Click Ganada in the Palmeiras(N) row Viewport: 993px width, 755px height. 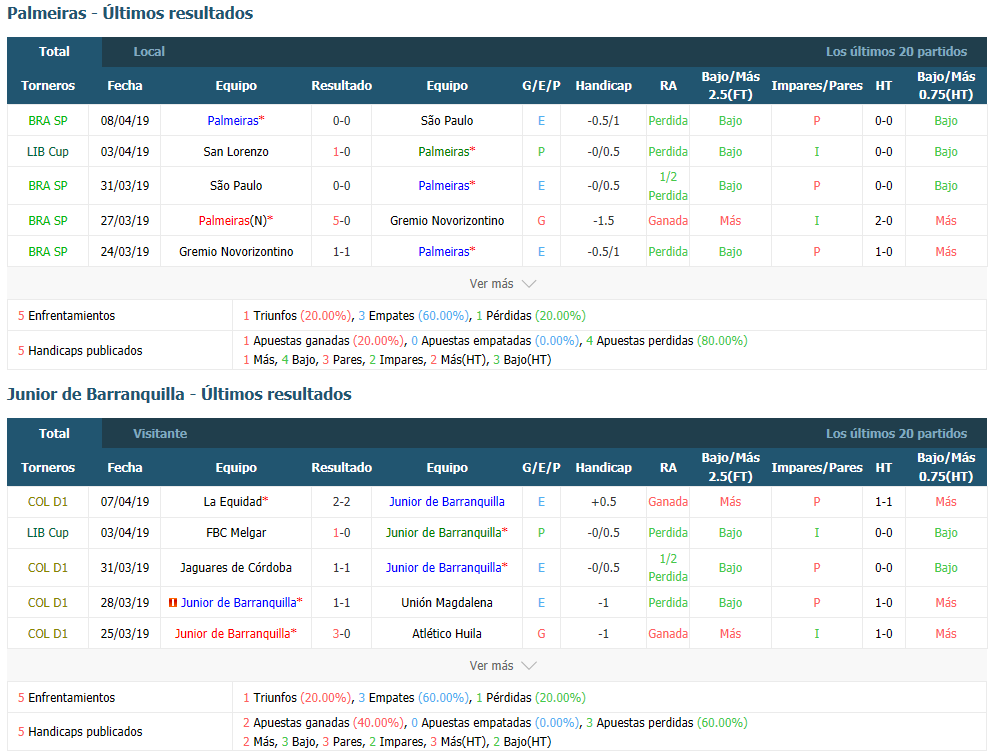tap(667, 220)
